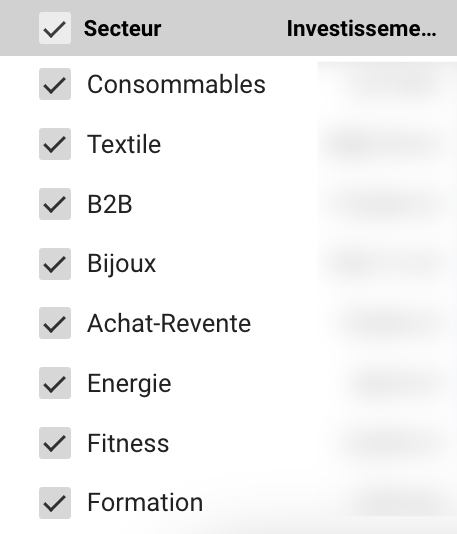This screenshot has width=457, height=534.
Task: Sort by the Secteur column header
Action: pos(122,28)
